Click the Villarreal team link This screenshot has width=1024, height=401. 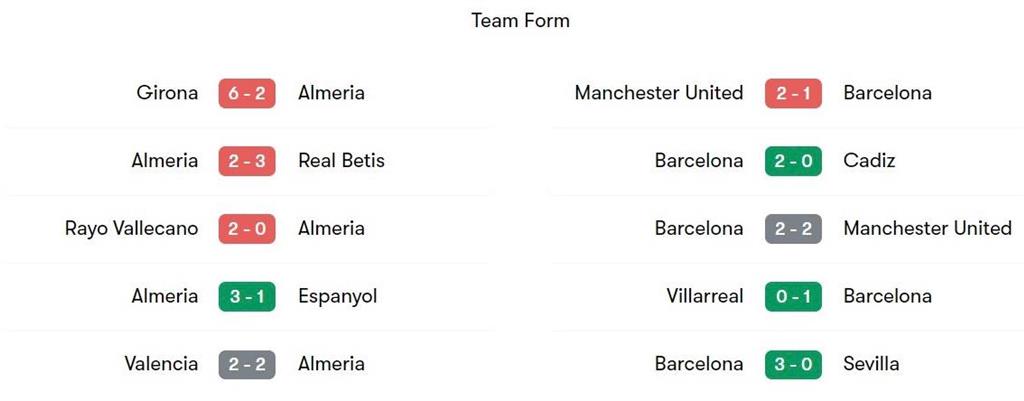pos(704,297)
